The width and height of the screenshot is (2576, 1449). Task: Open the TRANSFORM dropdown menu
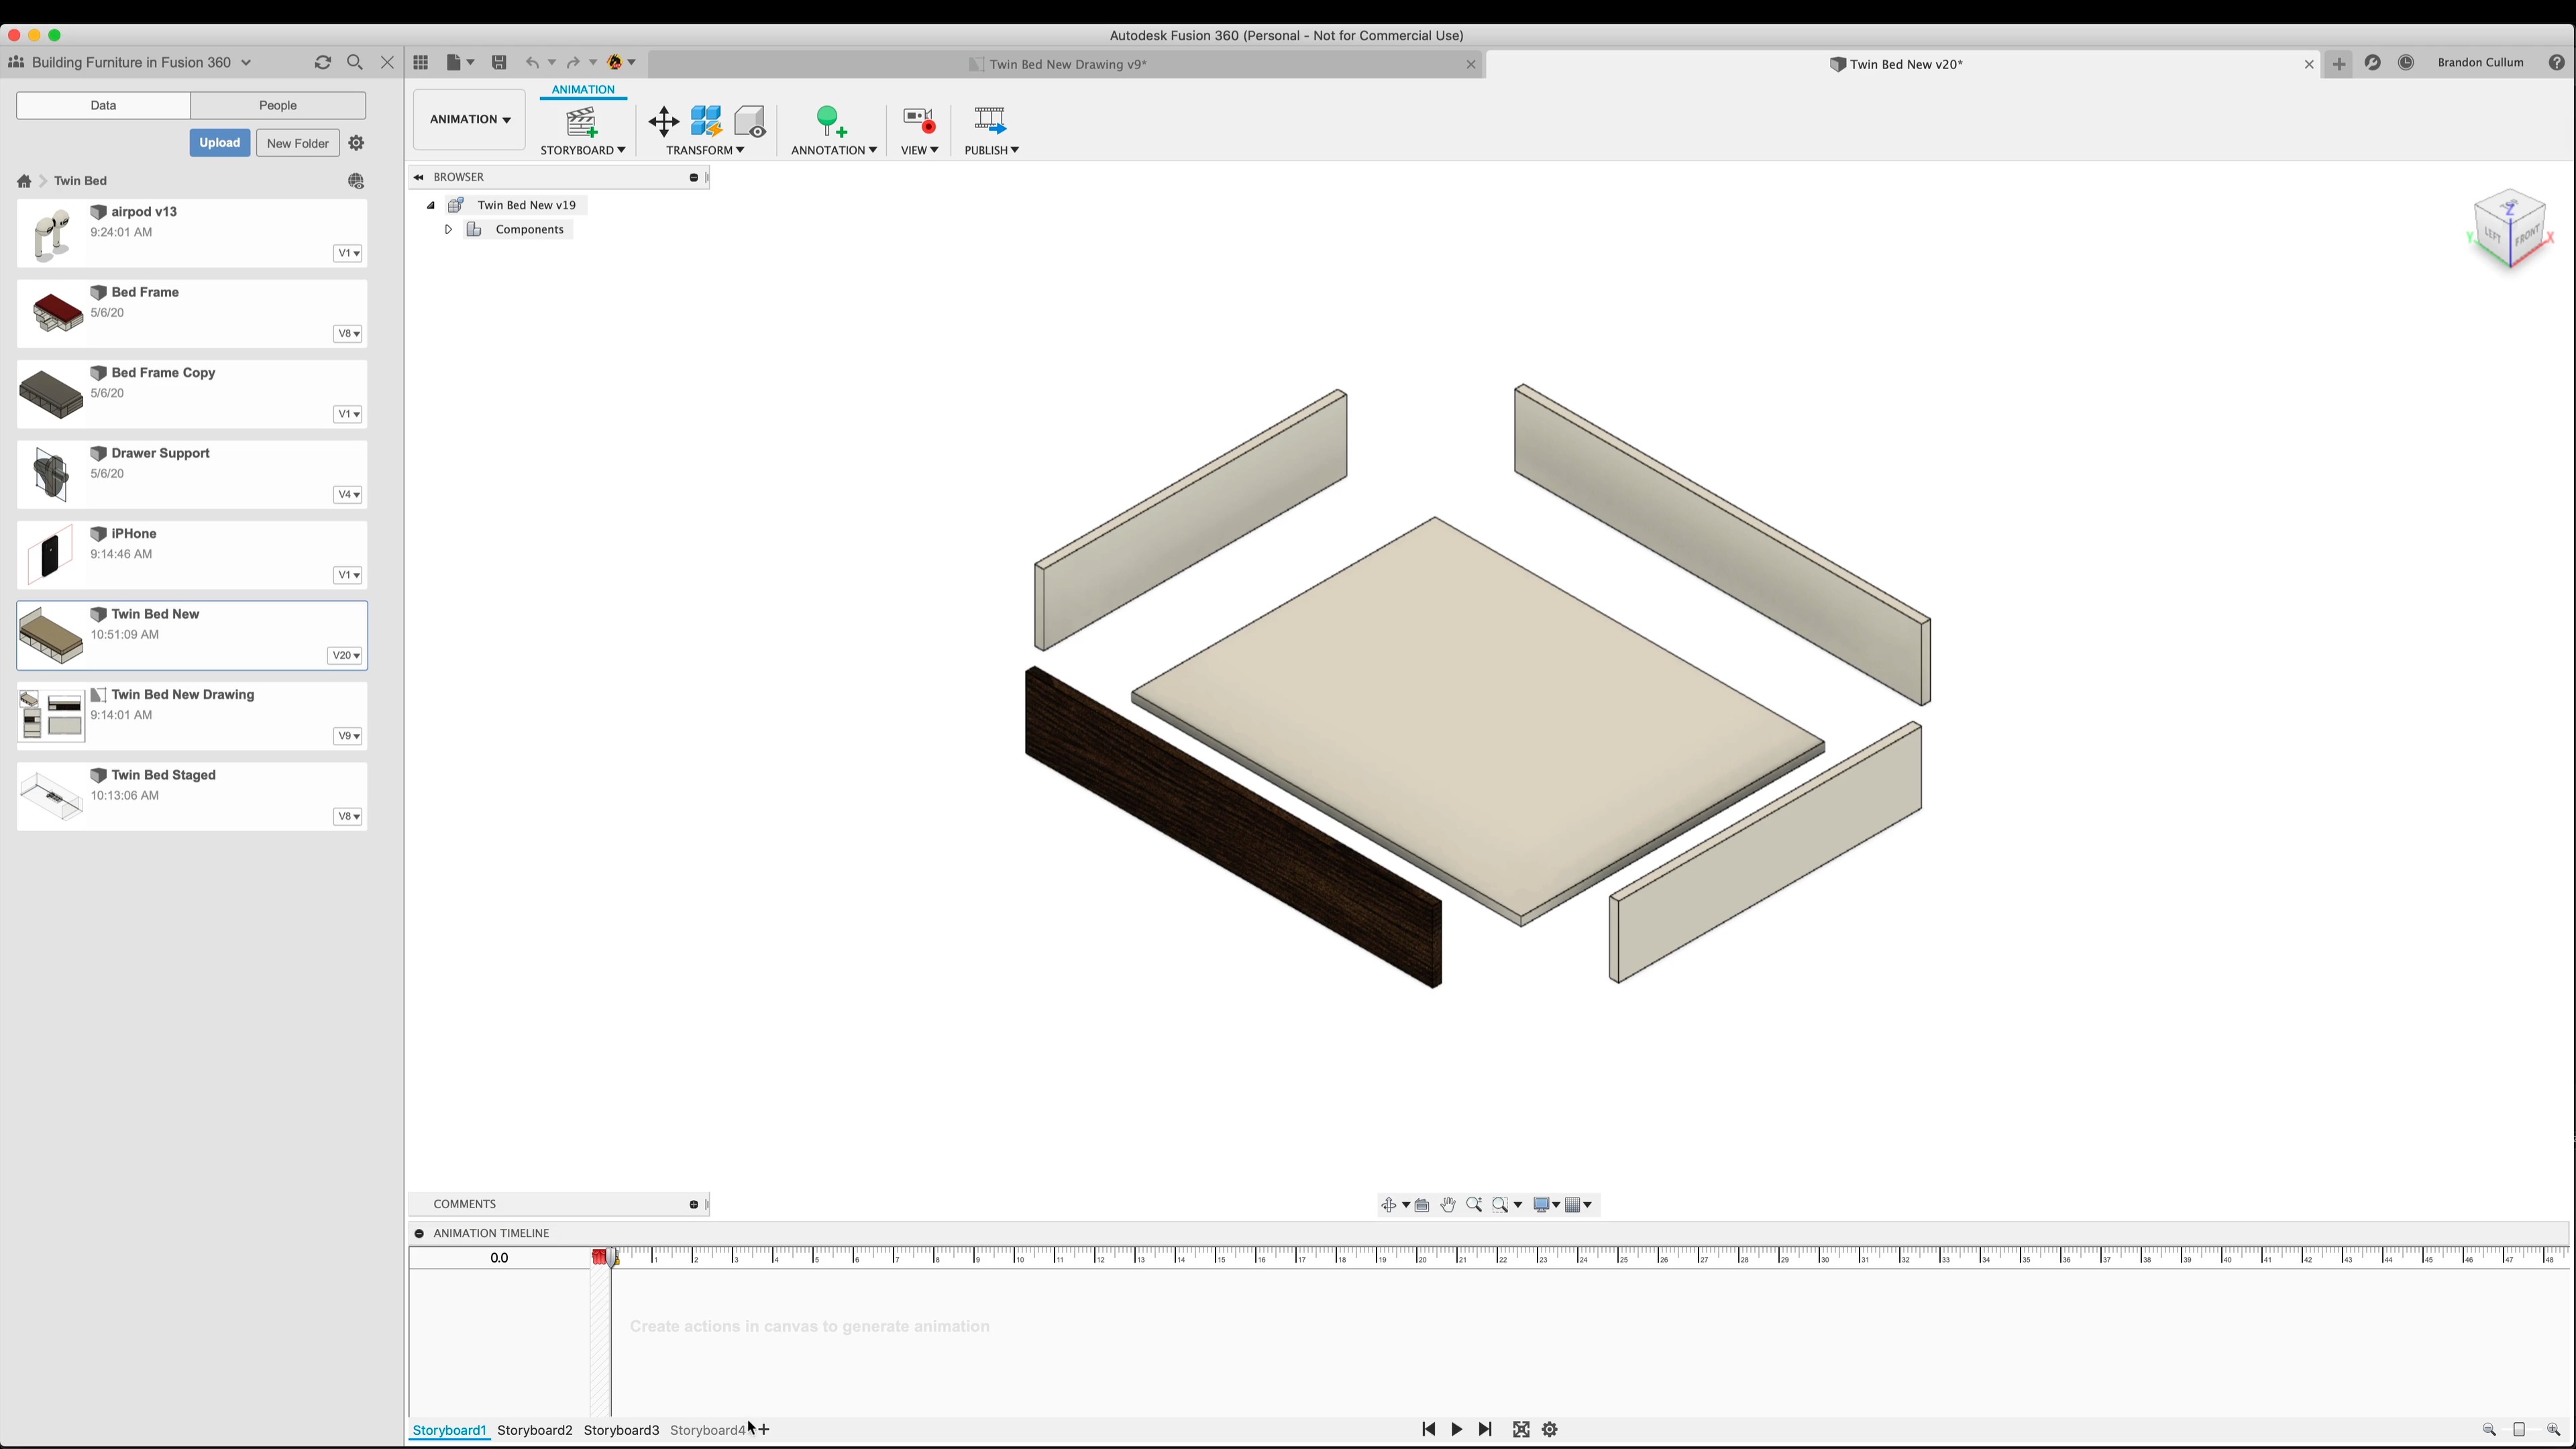[x=705, y=150]
